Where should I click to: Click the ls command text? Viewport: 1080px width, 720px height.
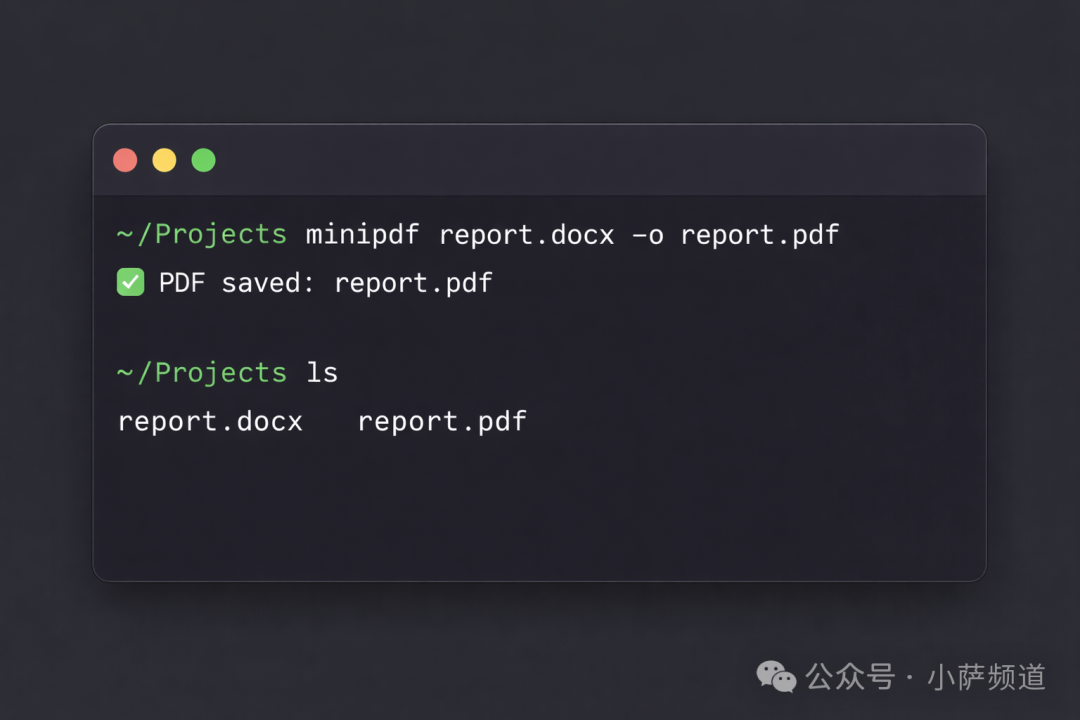(322, 373)
